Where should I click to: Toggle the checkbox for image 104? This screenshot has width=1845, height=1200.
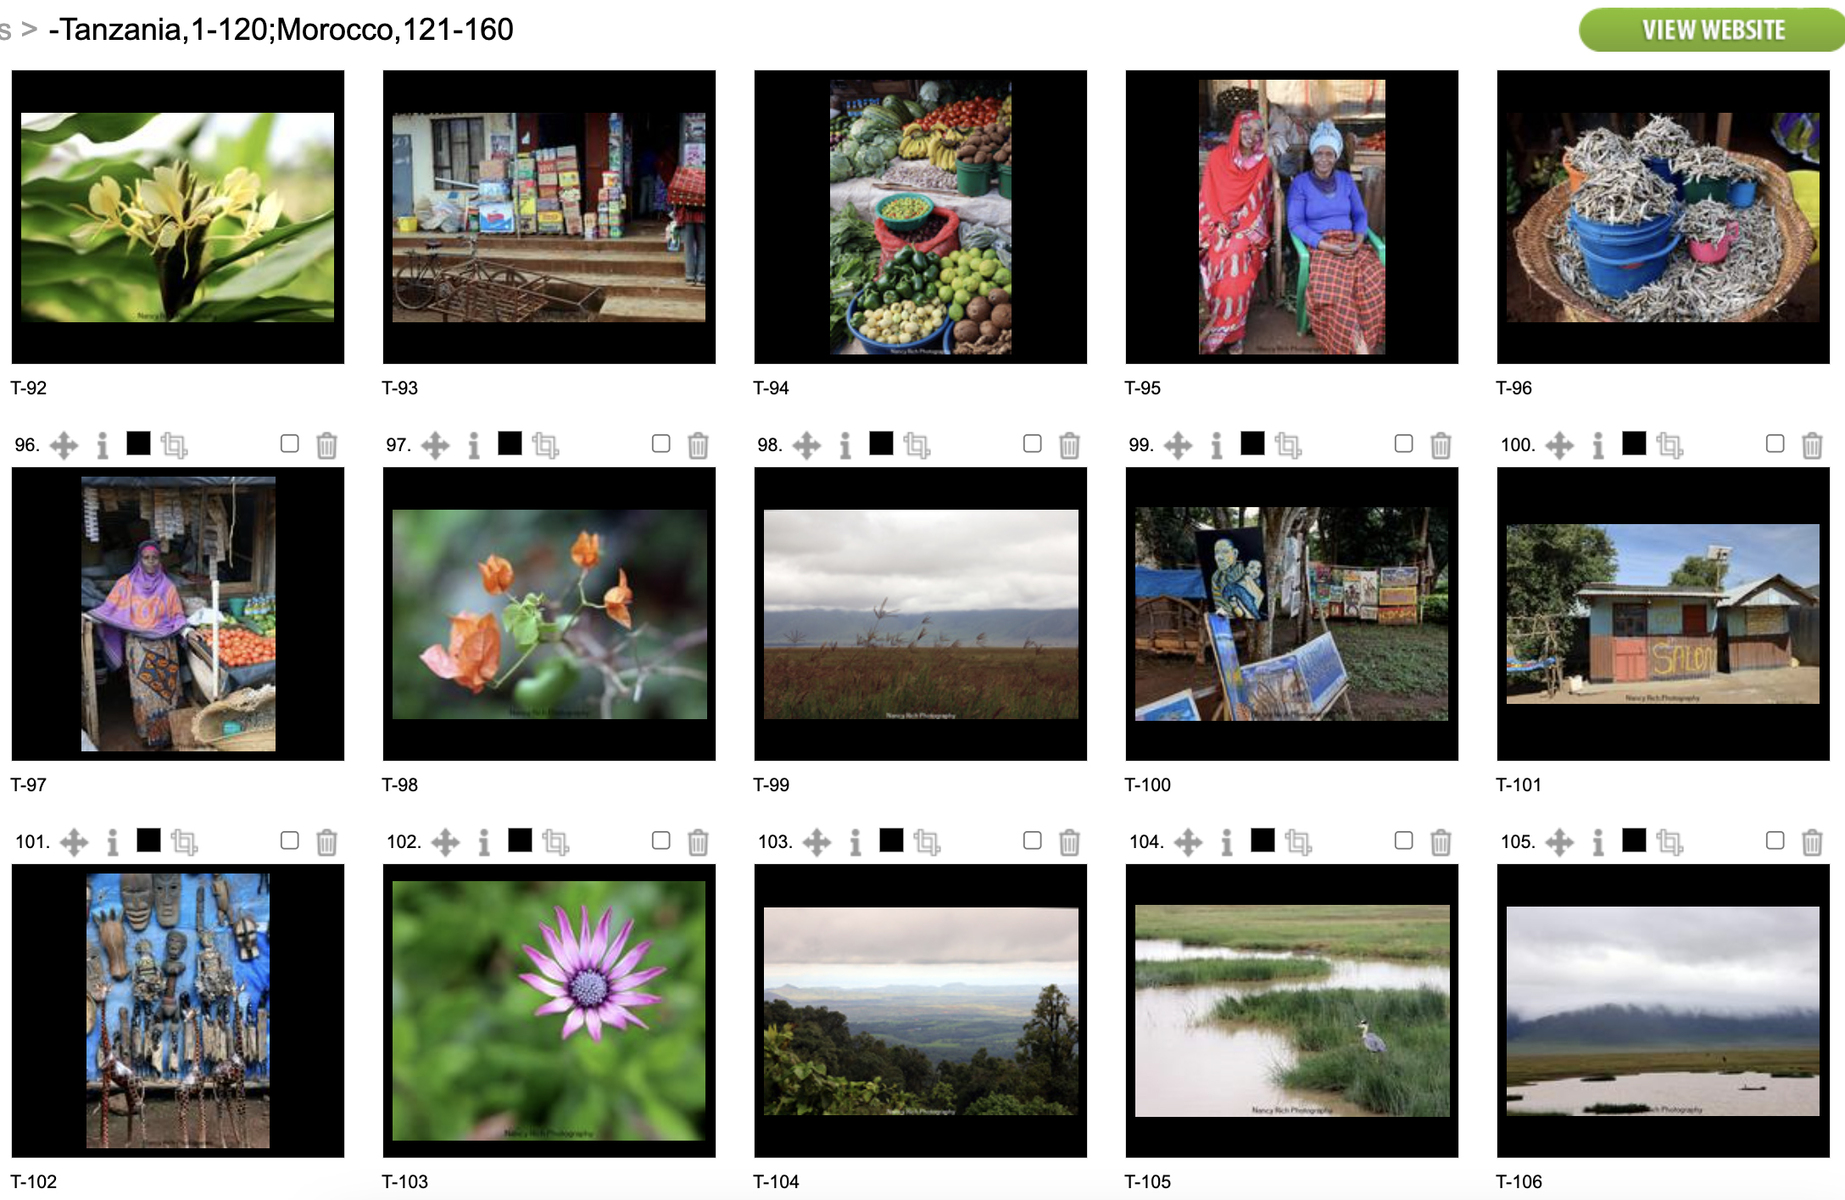click(1404, 840)
